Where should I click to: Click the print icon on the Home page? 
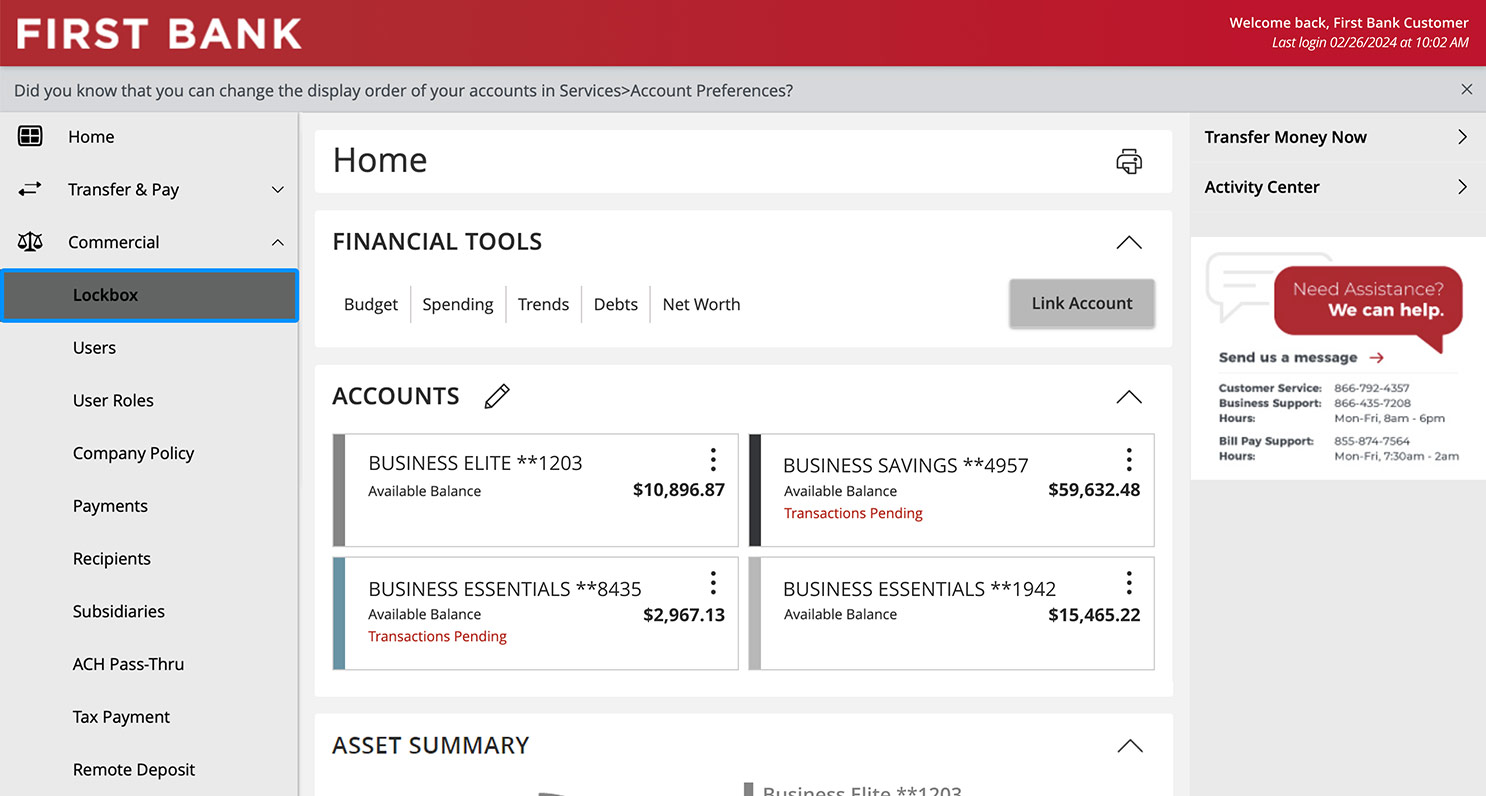pyautogui.click(x=1129, y=160)
